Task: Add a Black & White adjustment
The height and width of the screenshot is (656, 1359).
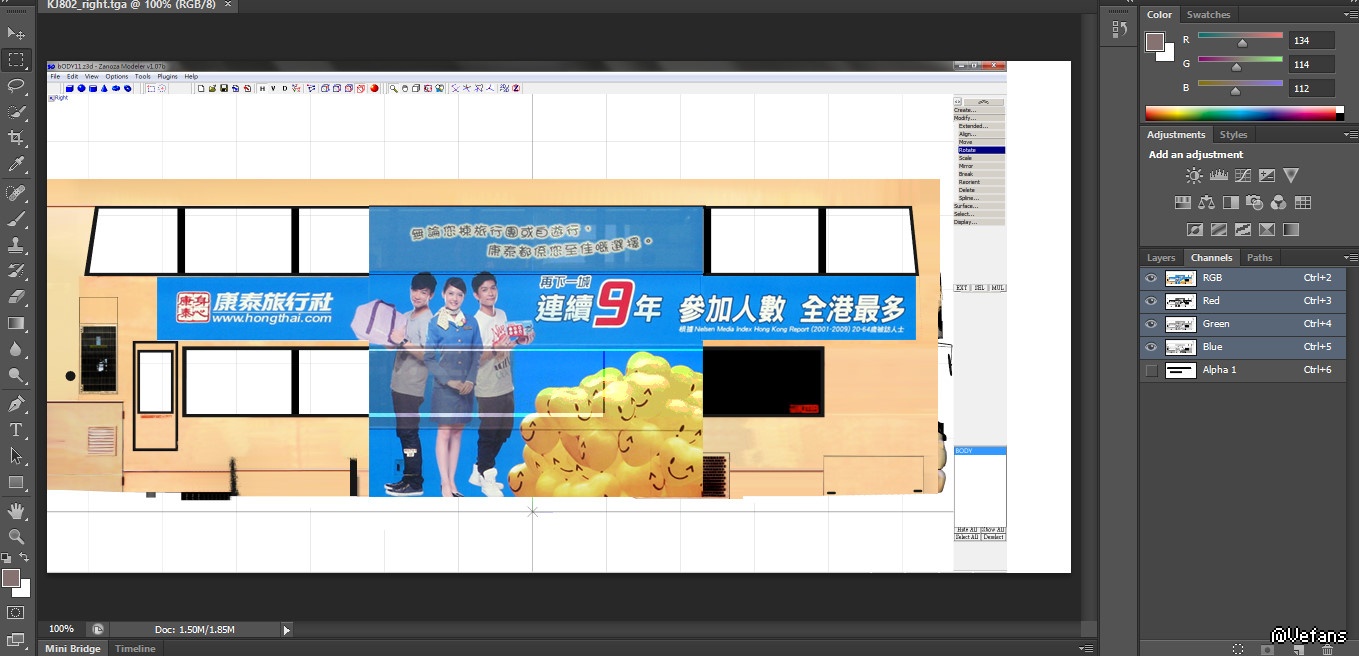Action: pyautogui.click(x=1230, y=202)
